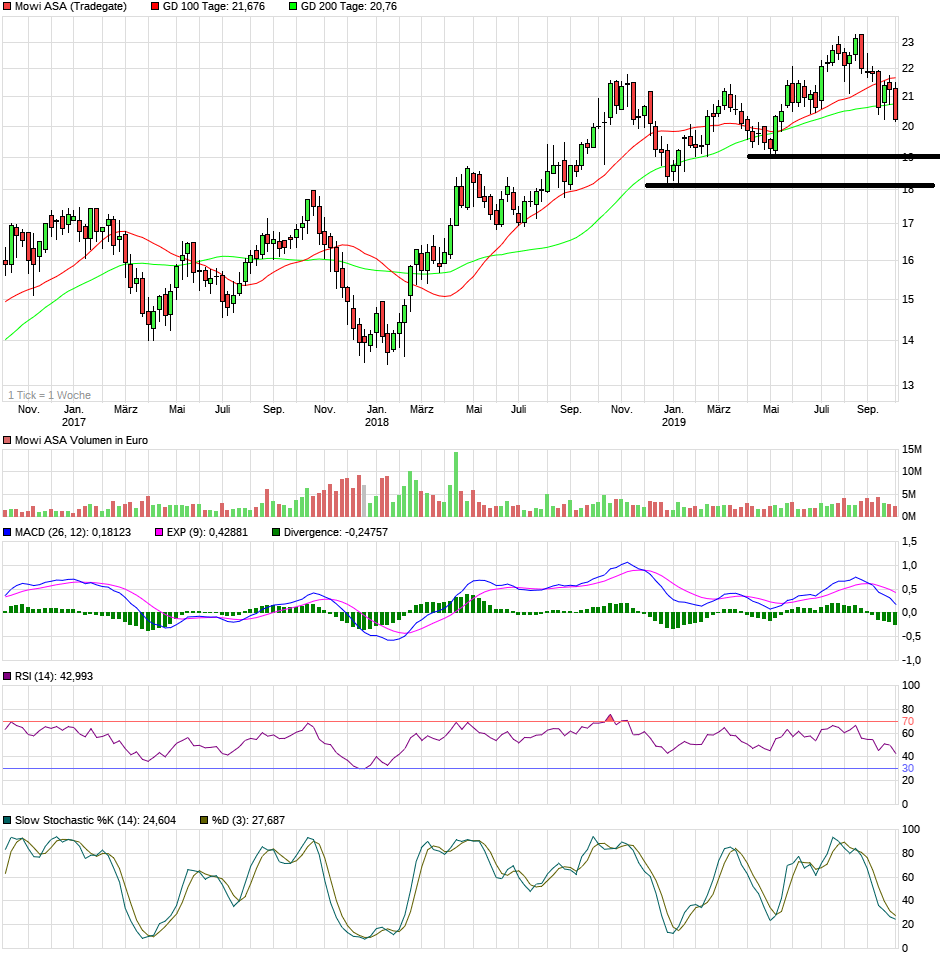940x958 pixels.
Task: Click the red Mowi ASA (Tradegate) legend swatch
Action: click(x=8, y=7)
